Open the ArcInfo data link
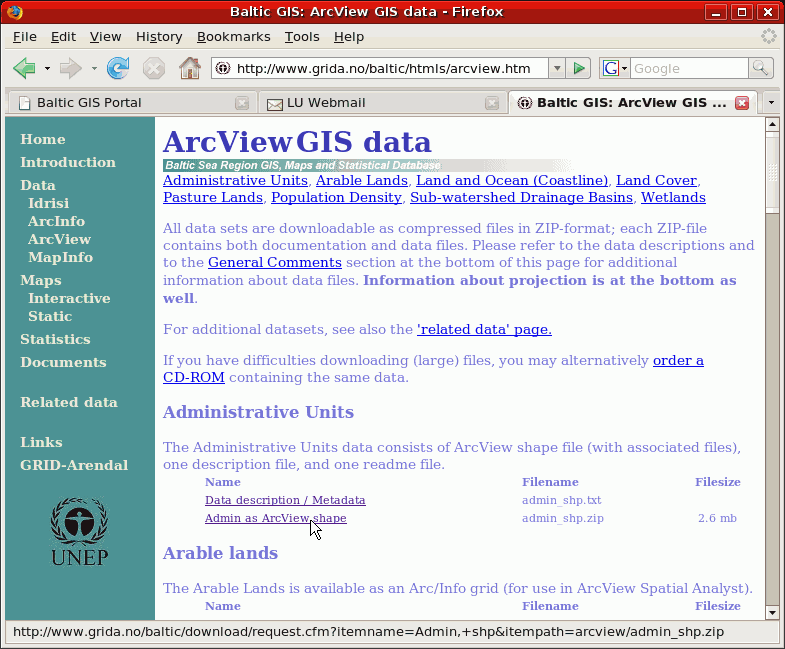 click(57, 221)
